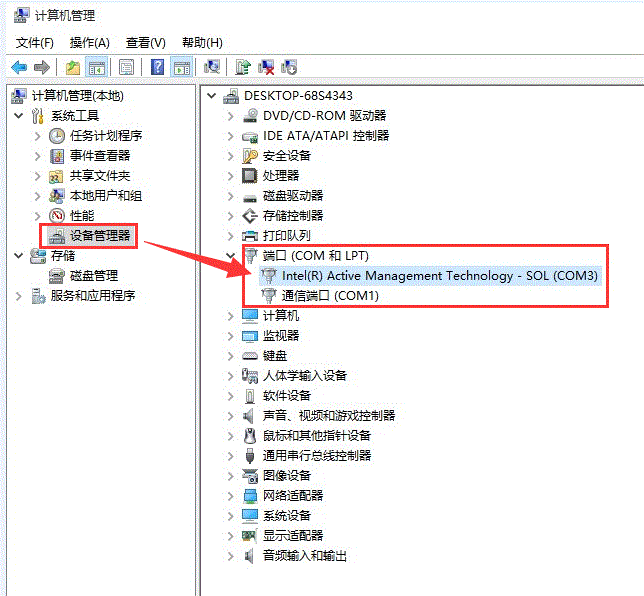The width and height of the screenshot is (644, 596).
Task: Click 打印队列 category label
Action: tap(287, 236)
